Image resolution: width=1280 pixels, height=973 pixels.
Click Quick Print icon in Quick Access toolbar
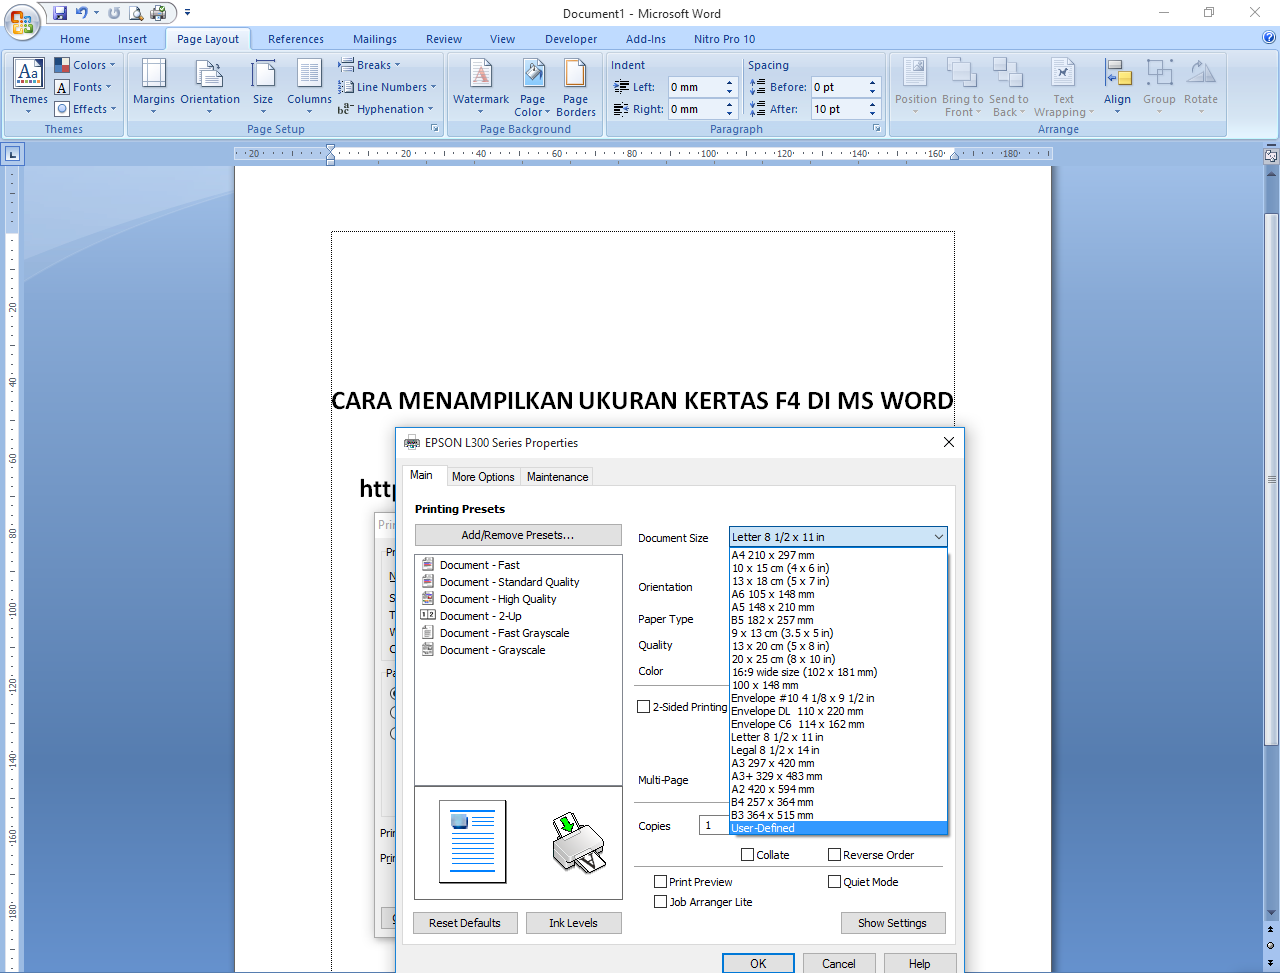coord(158,13)
